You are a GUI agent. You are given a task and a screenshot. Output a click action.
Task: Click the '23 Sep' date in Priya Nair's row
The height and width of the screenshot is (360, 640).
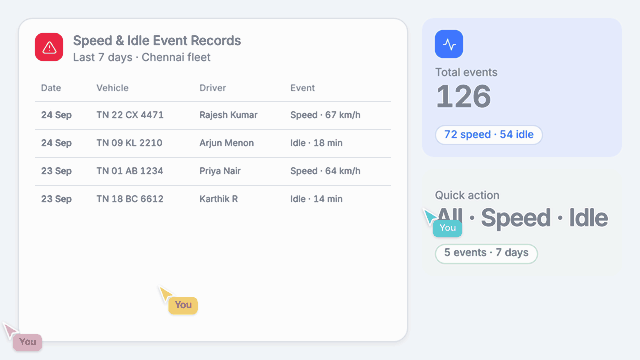point(56,171)
